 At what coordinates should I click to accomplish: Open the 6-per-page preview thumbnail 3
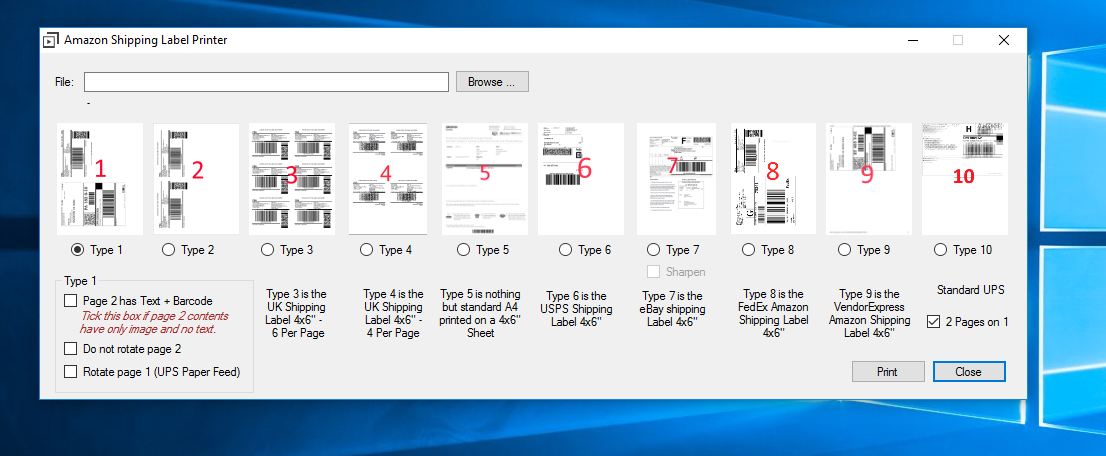pyautogui.click(x=292, y=179)
